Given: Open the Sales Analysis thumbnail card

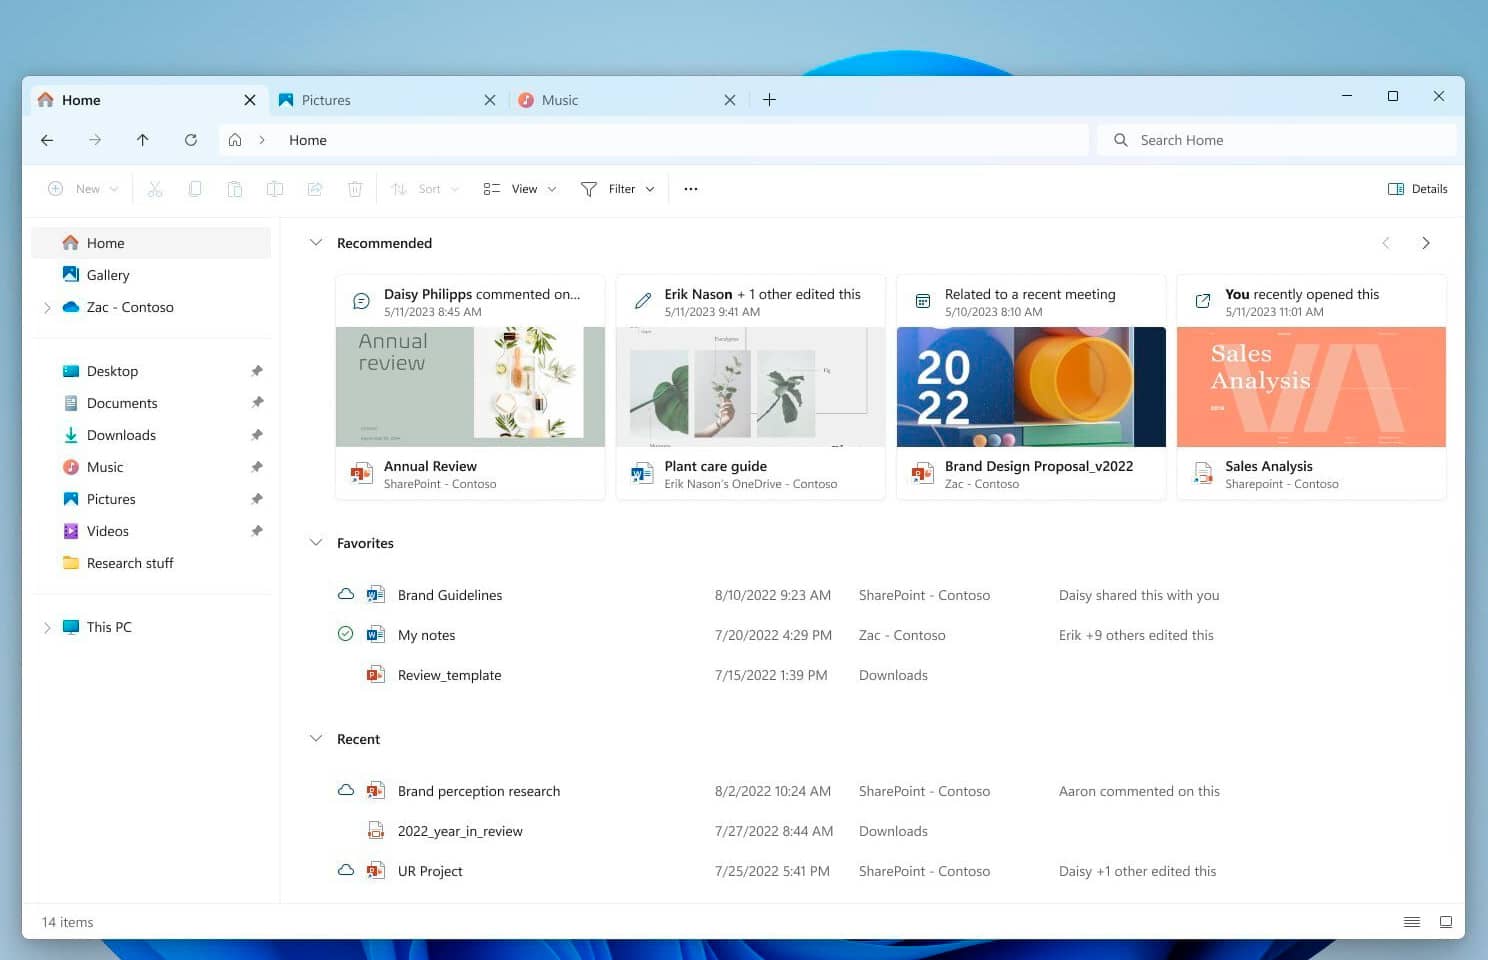Looking at the screenshot, I should [x=1311, y=387].
